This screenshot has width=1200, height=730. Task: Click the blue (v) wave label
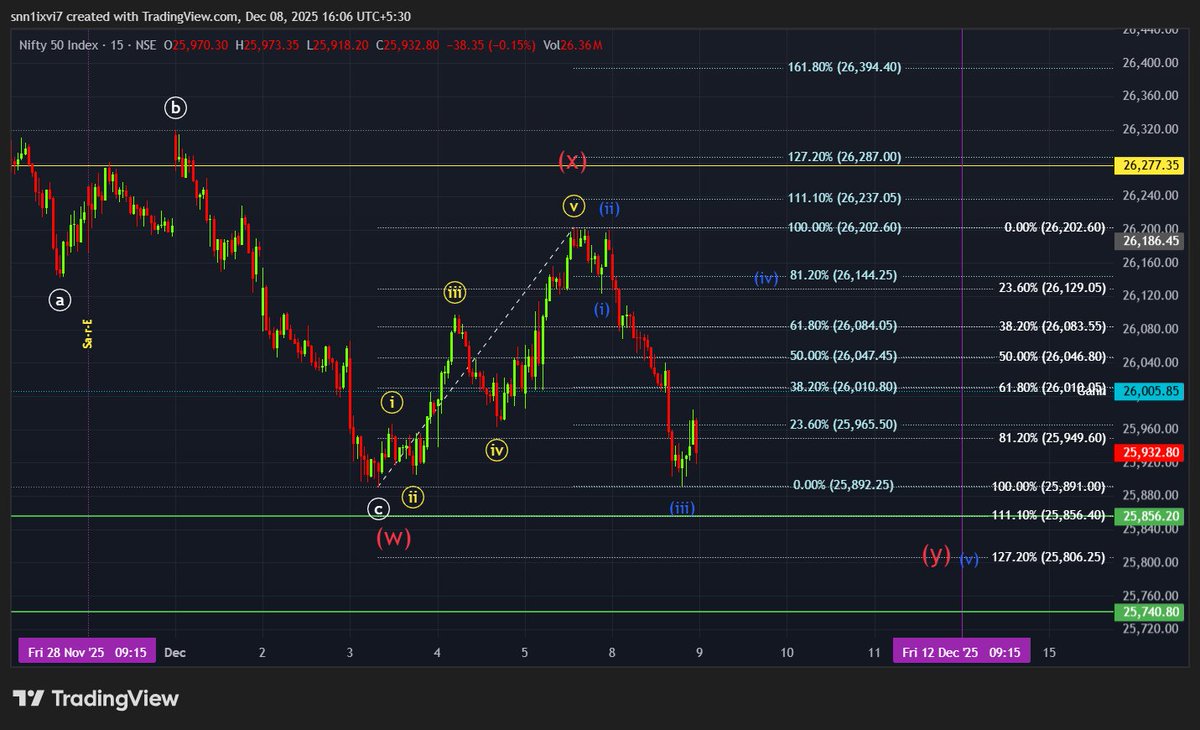[969, 559]
